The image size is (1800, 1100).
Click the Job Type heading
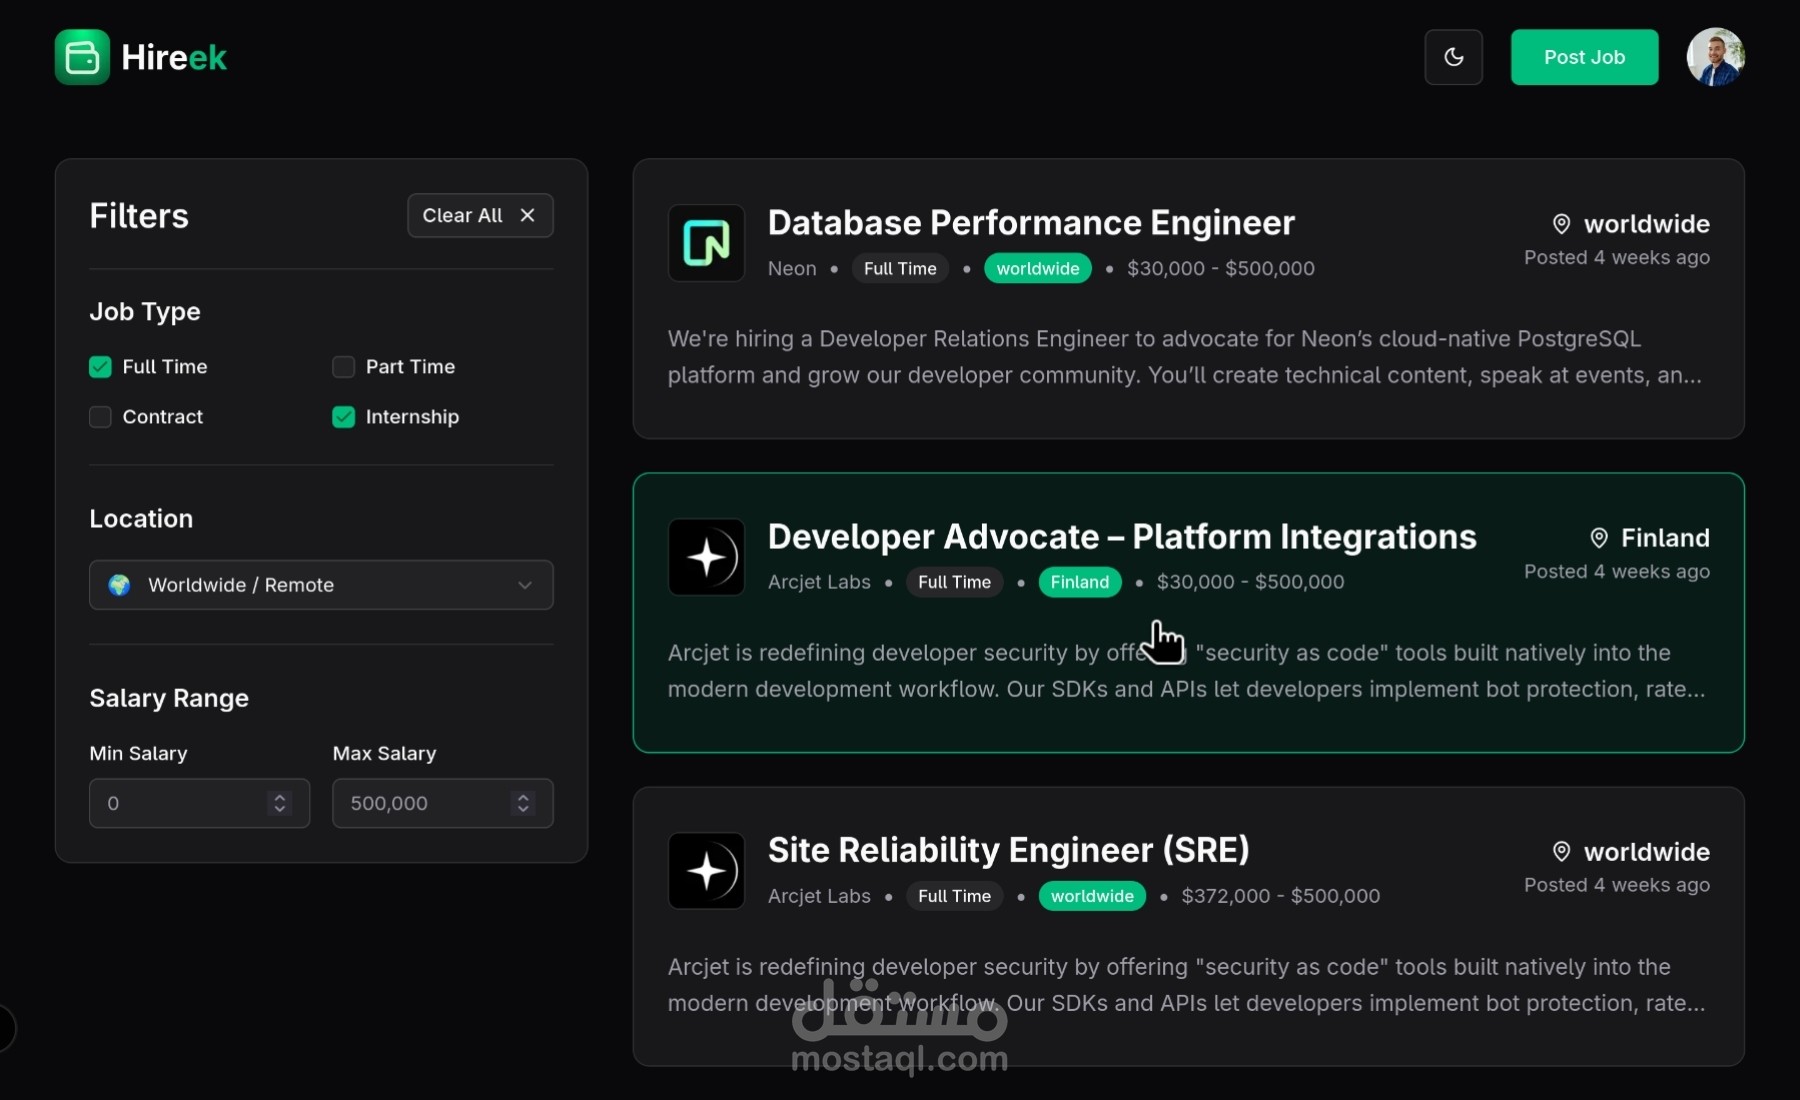(x=145, y=312)
